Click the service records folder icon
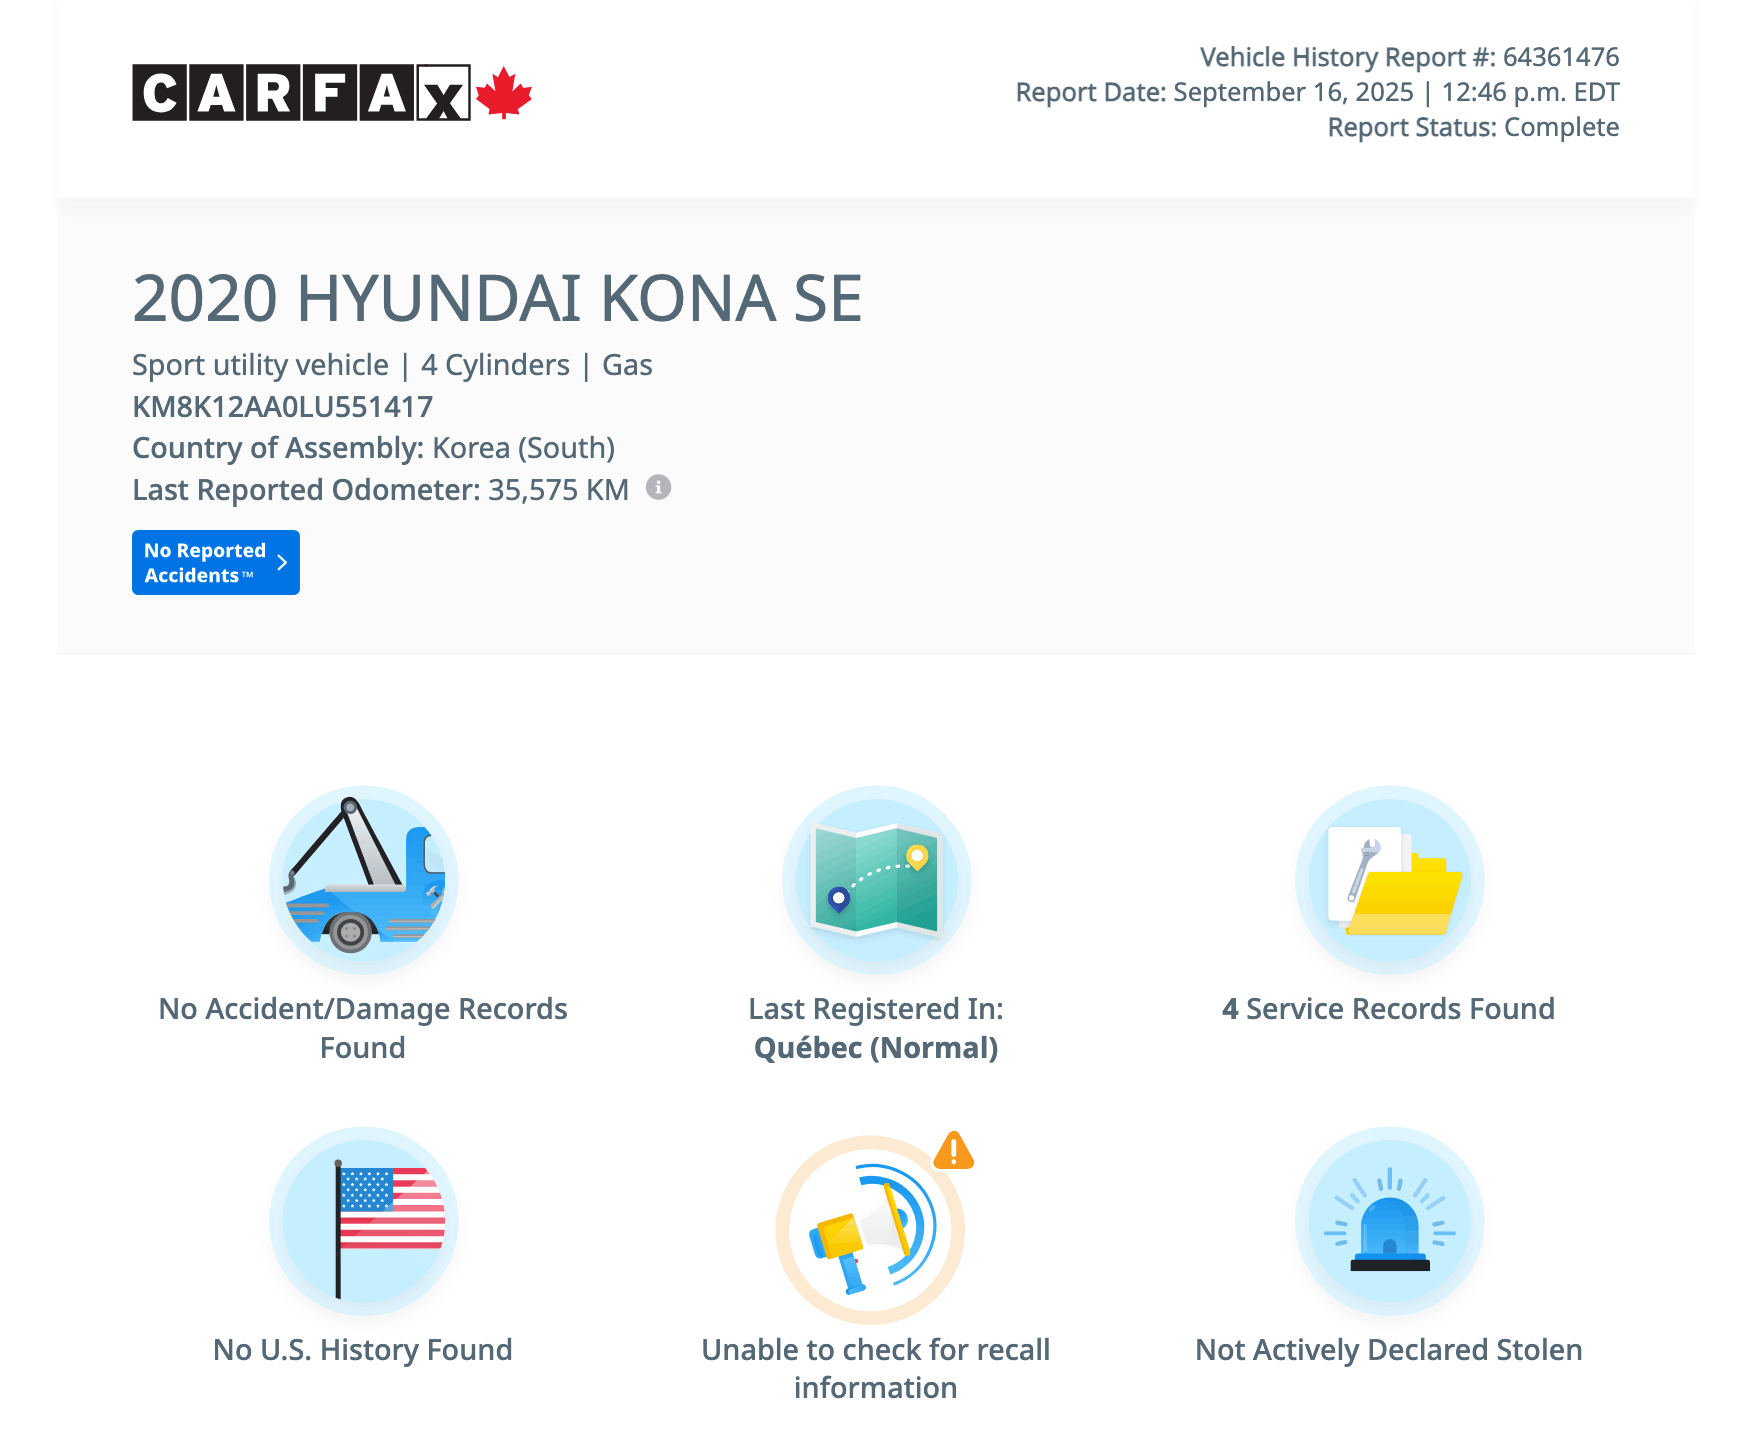1740x1446 pixels. point(1389,880)
